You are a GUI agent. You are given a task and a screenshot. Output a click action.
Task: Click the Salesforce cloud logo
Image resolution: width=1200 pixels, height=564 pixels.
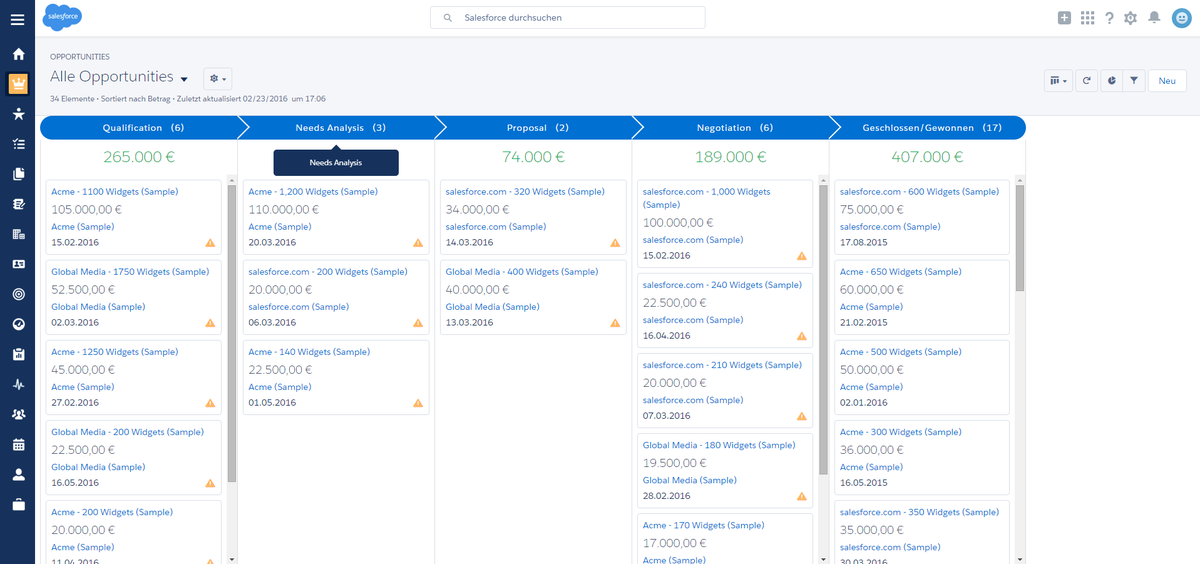(x=63, y=17)
